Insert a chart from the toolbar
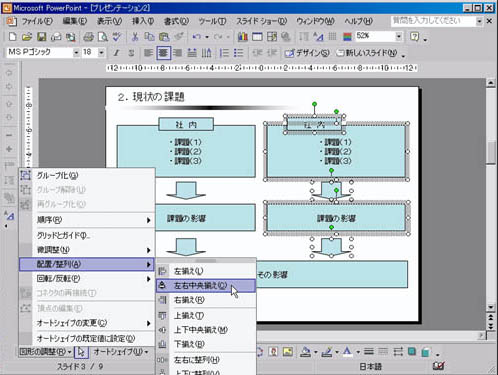 (243, 36)
